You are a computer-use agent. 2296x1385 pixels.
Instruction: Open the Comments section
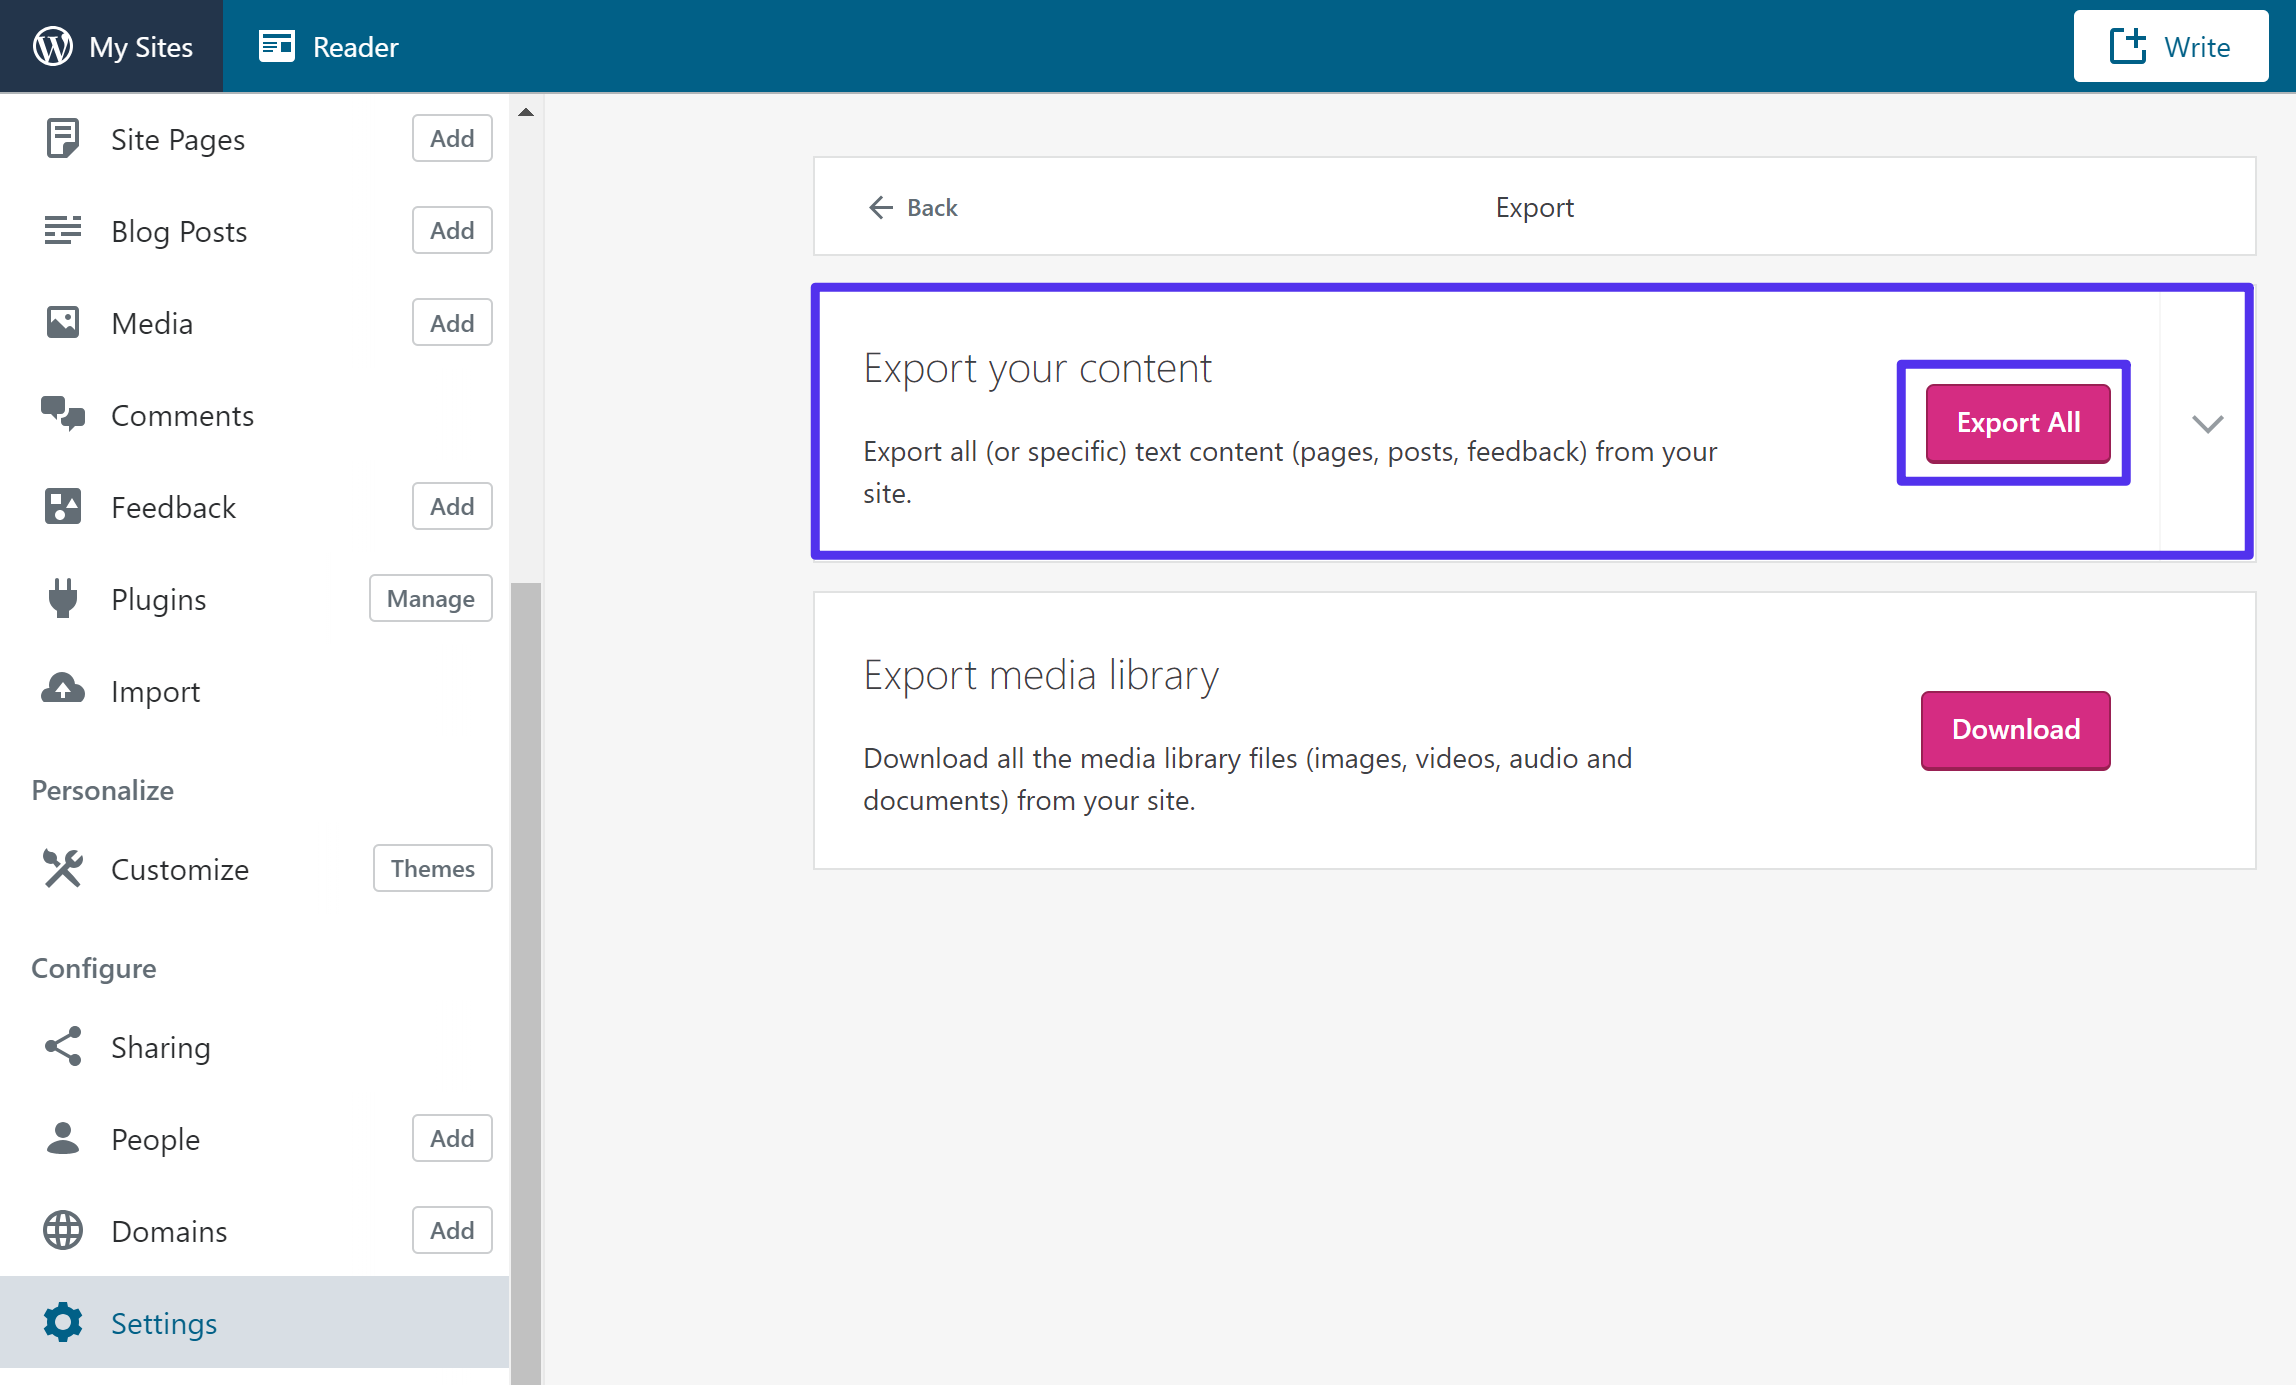(x=182, y=415)
